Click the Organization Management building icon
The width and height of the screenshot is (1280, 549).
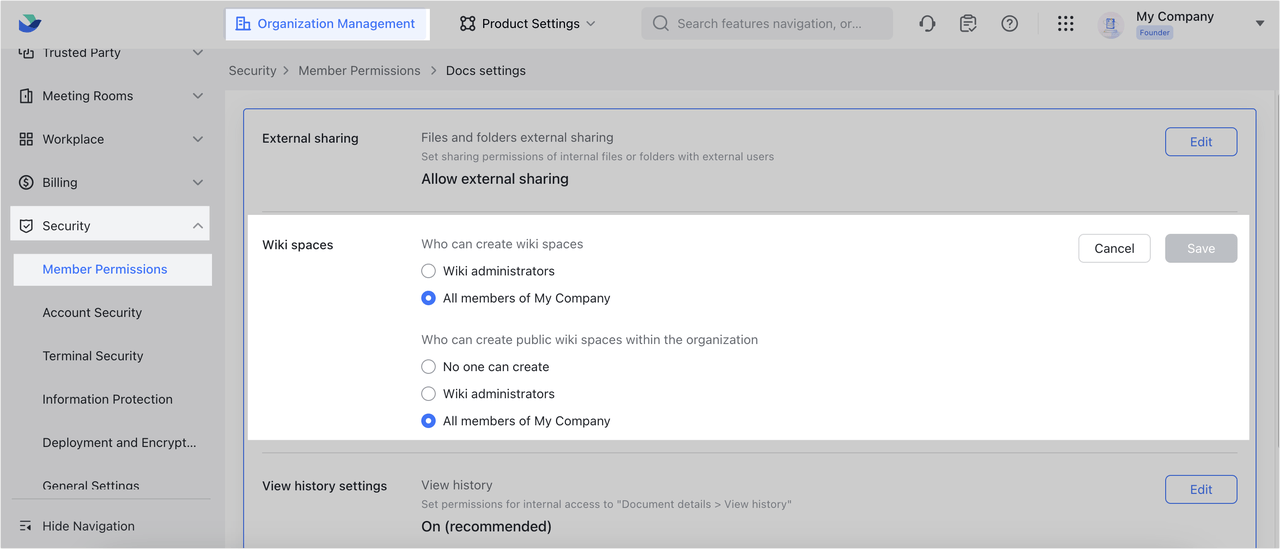pyautogui.click(x=243, y=24)
